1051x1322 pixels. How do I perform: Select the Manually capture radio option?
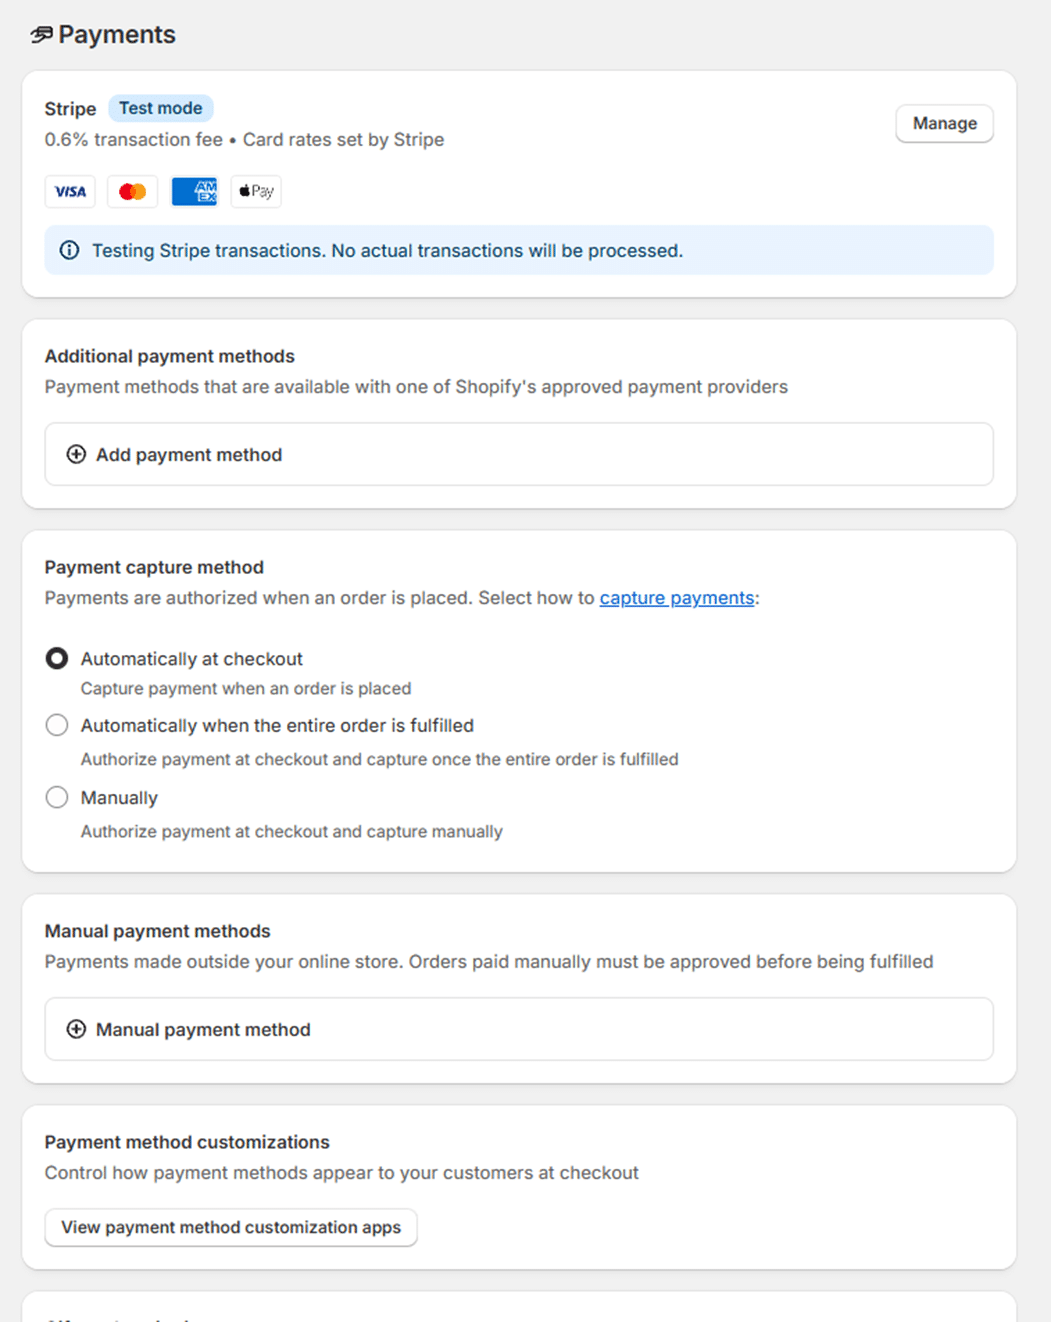(x=57, y=797)
